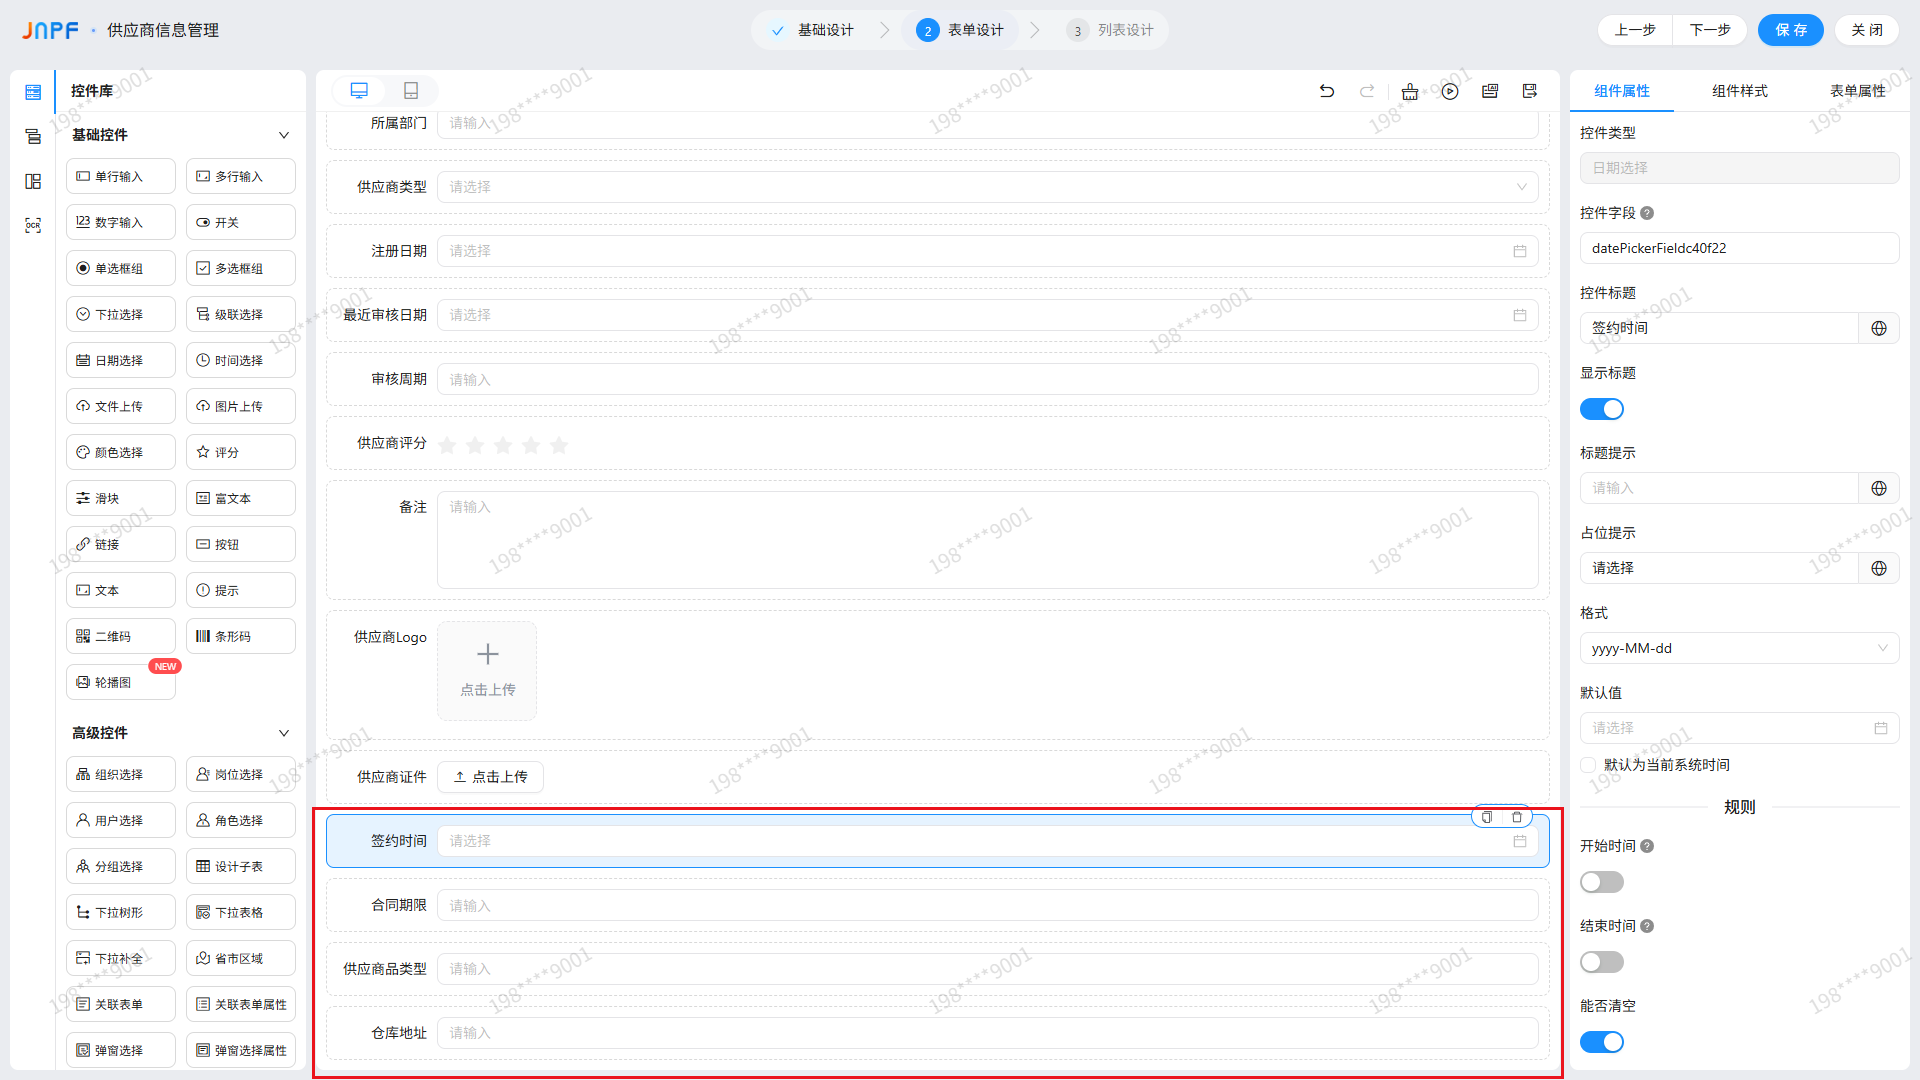
Task: Select the 颜色选择 control
Action: tap(121, 452)
